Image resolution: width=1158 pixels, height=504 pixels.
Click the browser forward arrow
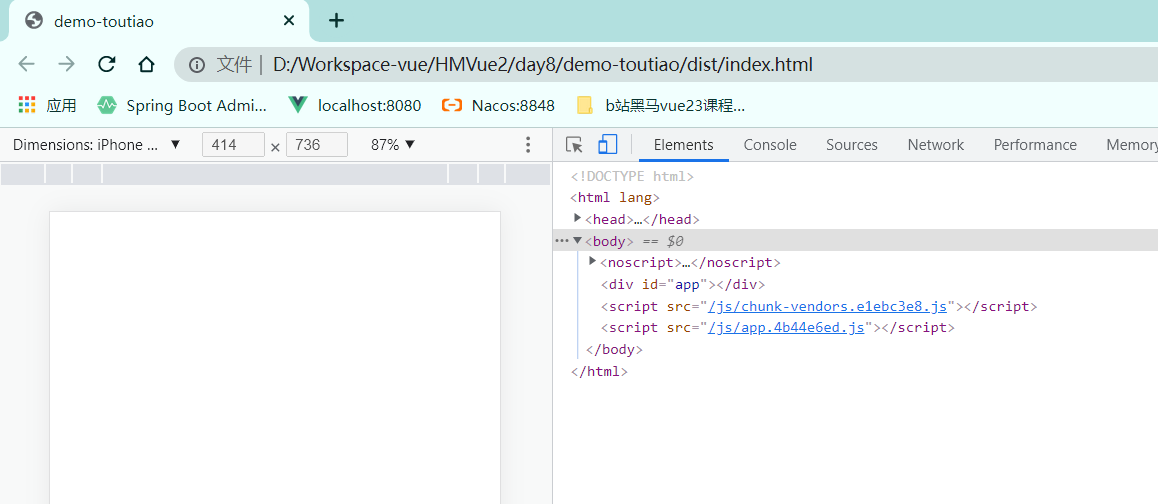pyautogui.click(x=66, y=64)
